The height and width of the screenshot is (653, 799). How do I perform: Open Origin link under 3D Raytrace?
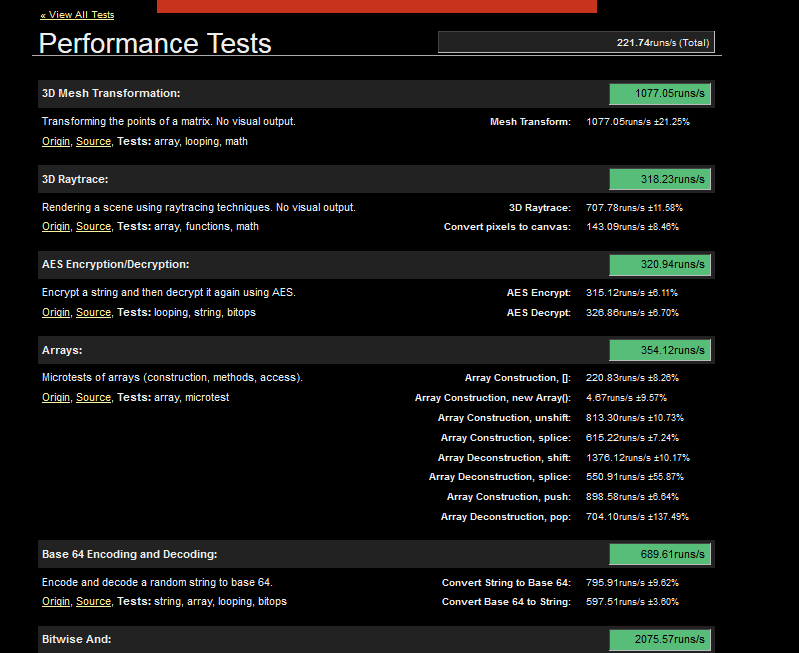point(56,226)
